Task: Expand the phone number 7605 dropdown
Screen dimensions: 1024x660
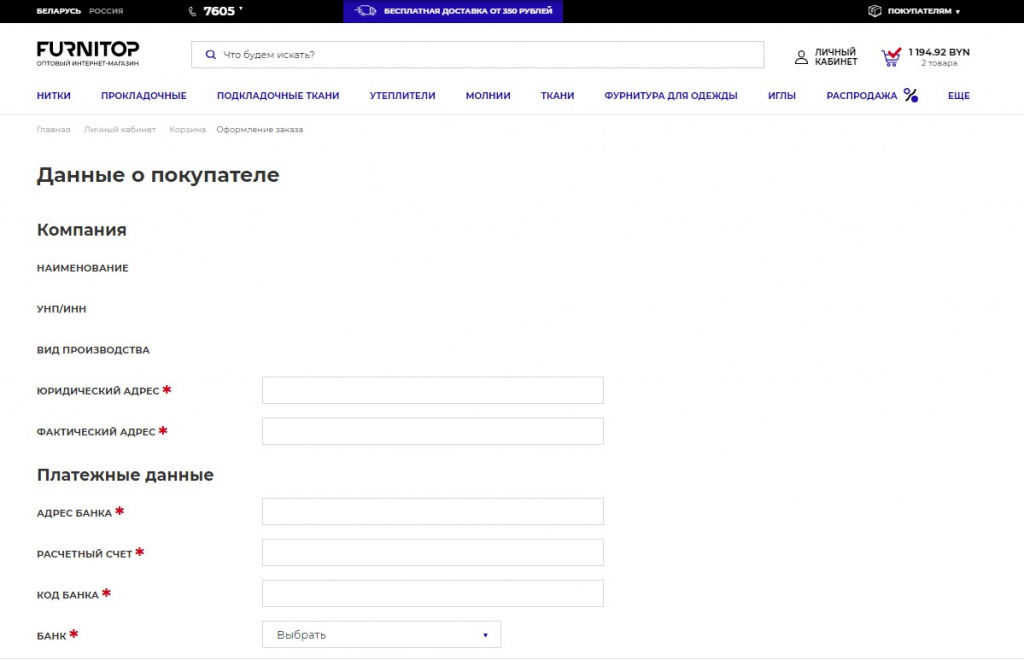Action: point(241,9)
